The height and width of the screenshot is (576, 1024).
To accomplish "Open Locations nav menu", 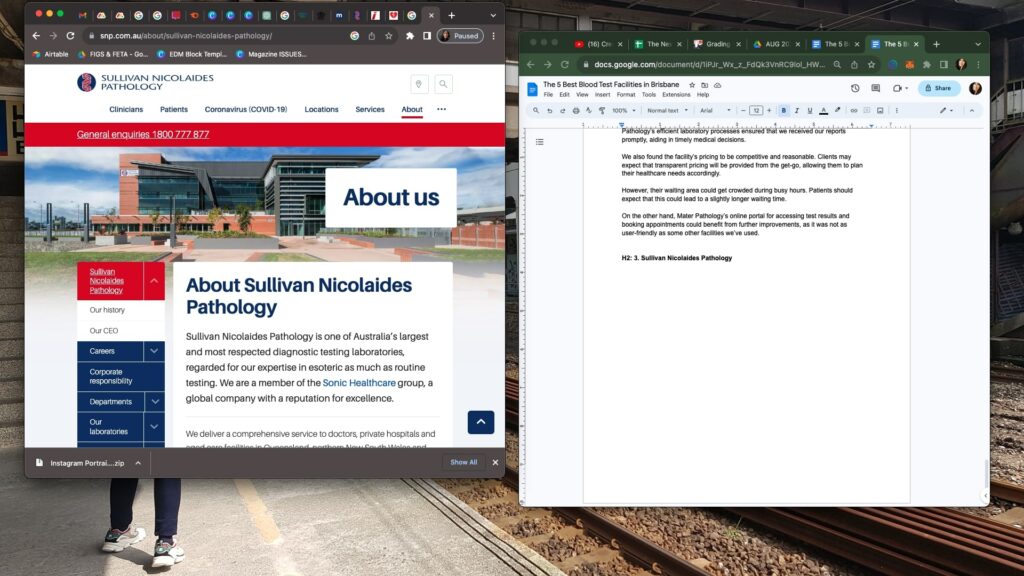I will [x=321, y=109].
